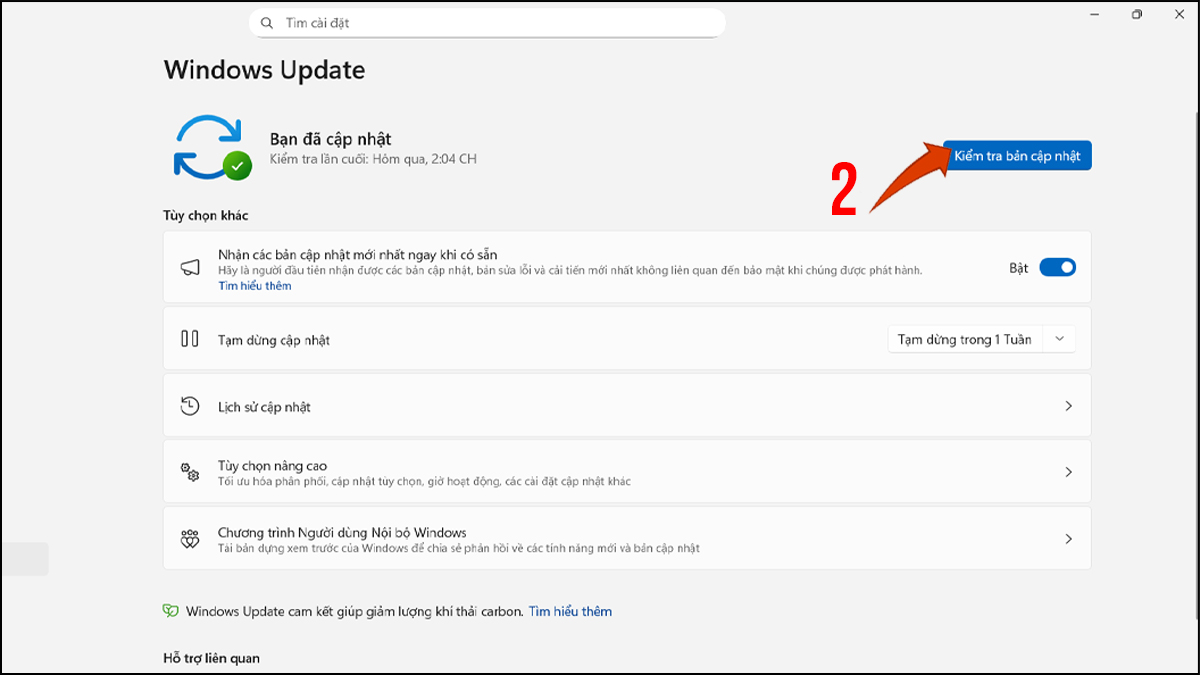Click the history clock icon for Lịch sử cập nhật
The image size is (1200, 675).
click(x=190, y=406)
